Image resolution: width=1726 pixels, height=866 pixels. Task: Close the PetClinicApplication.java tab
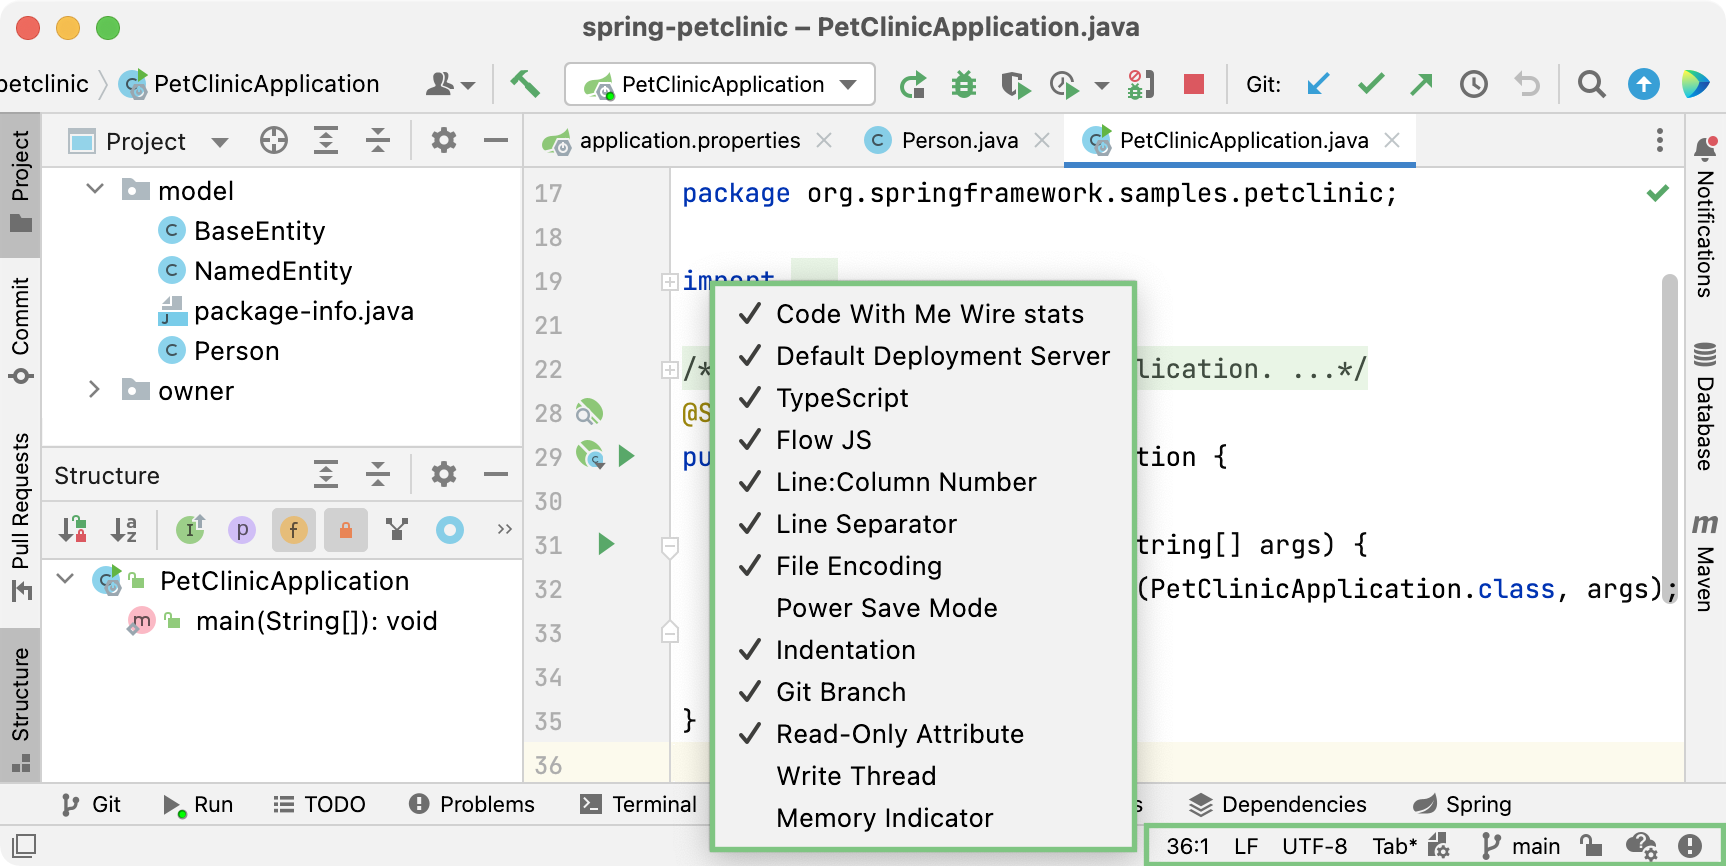pyautogui.click(x=1392, y=140)
